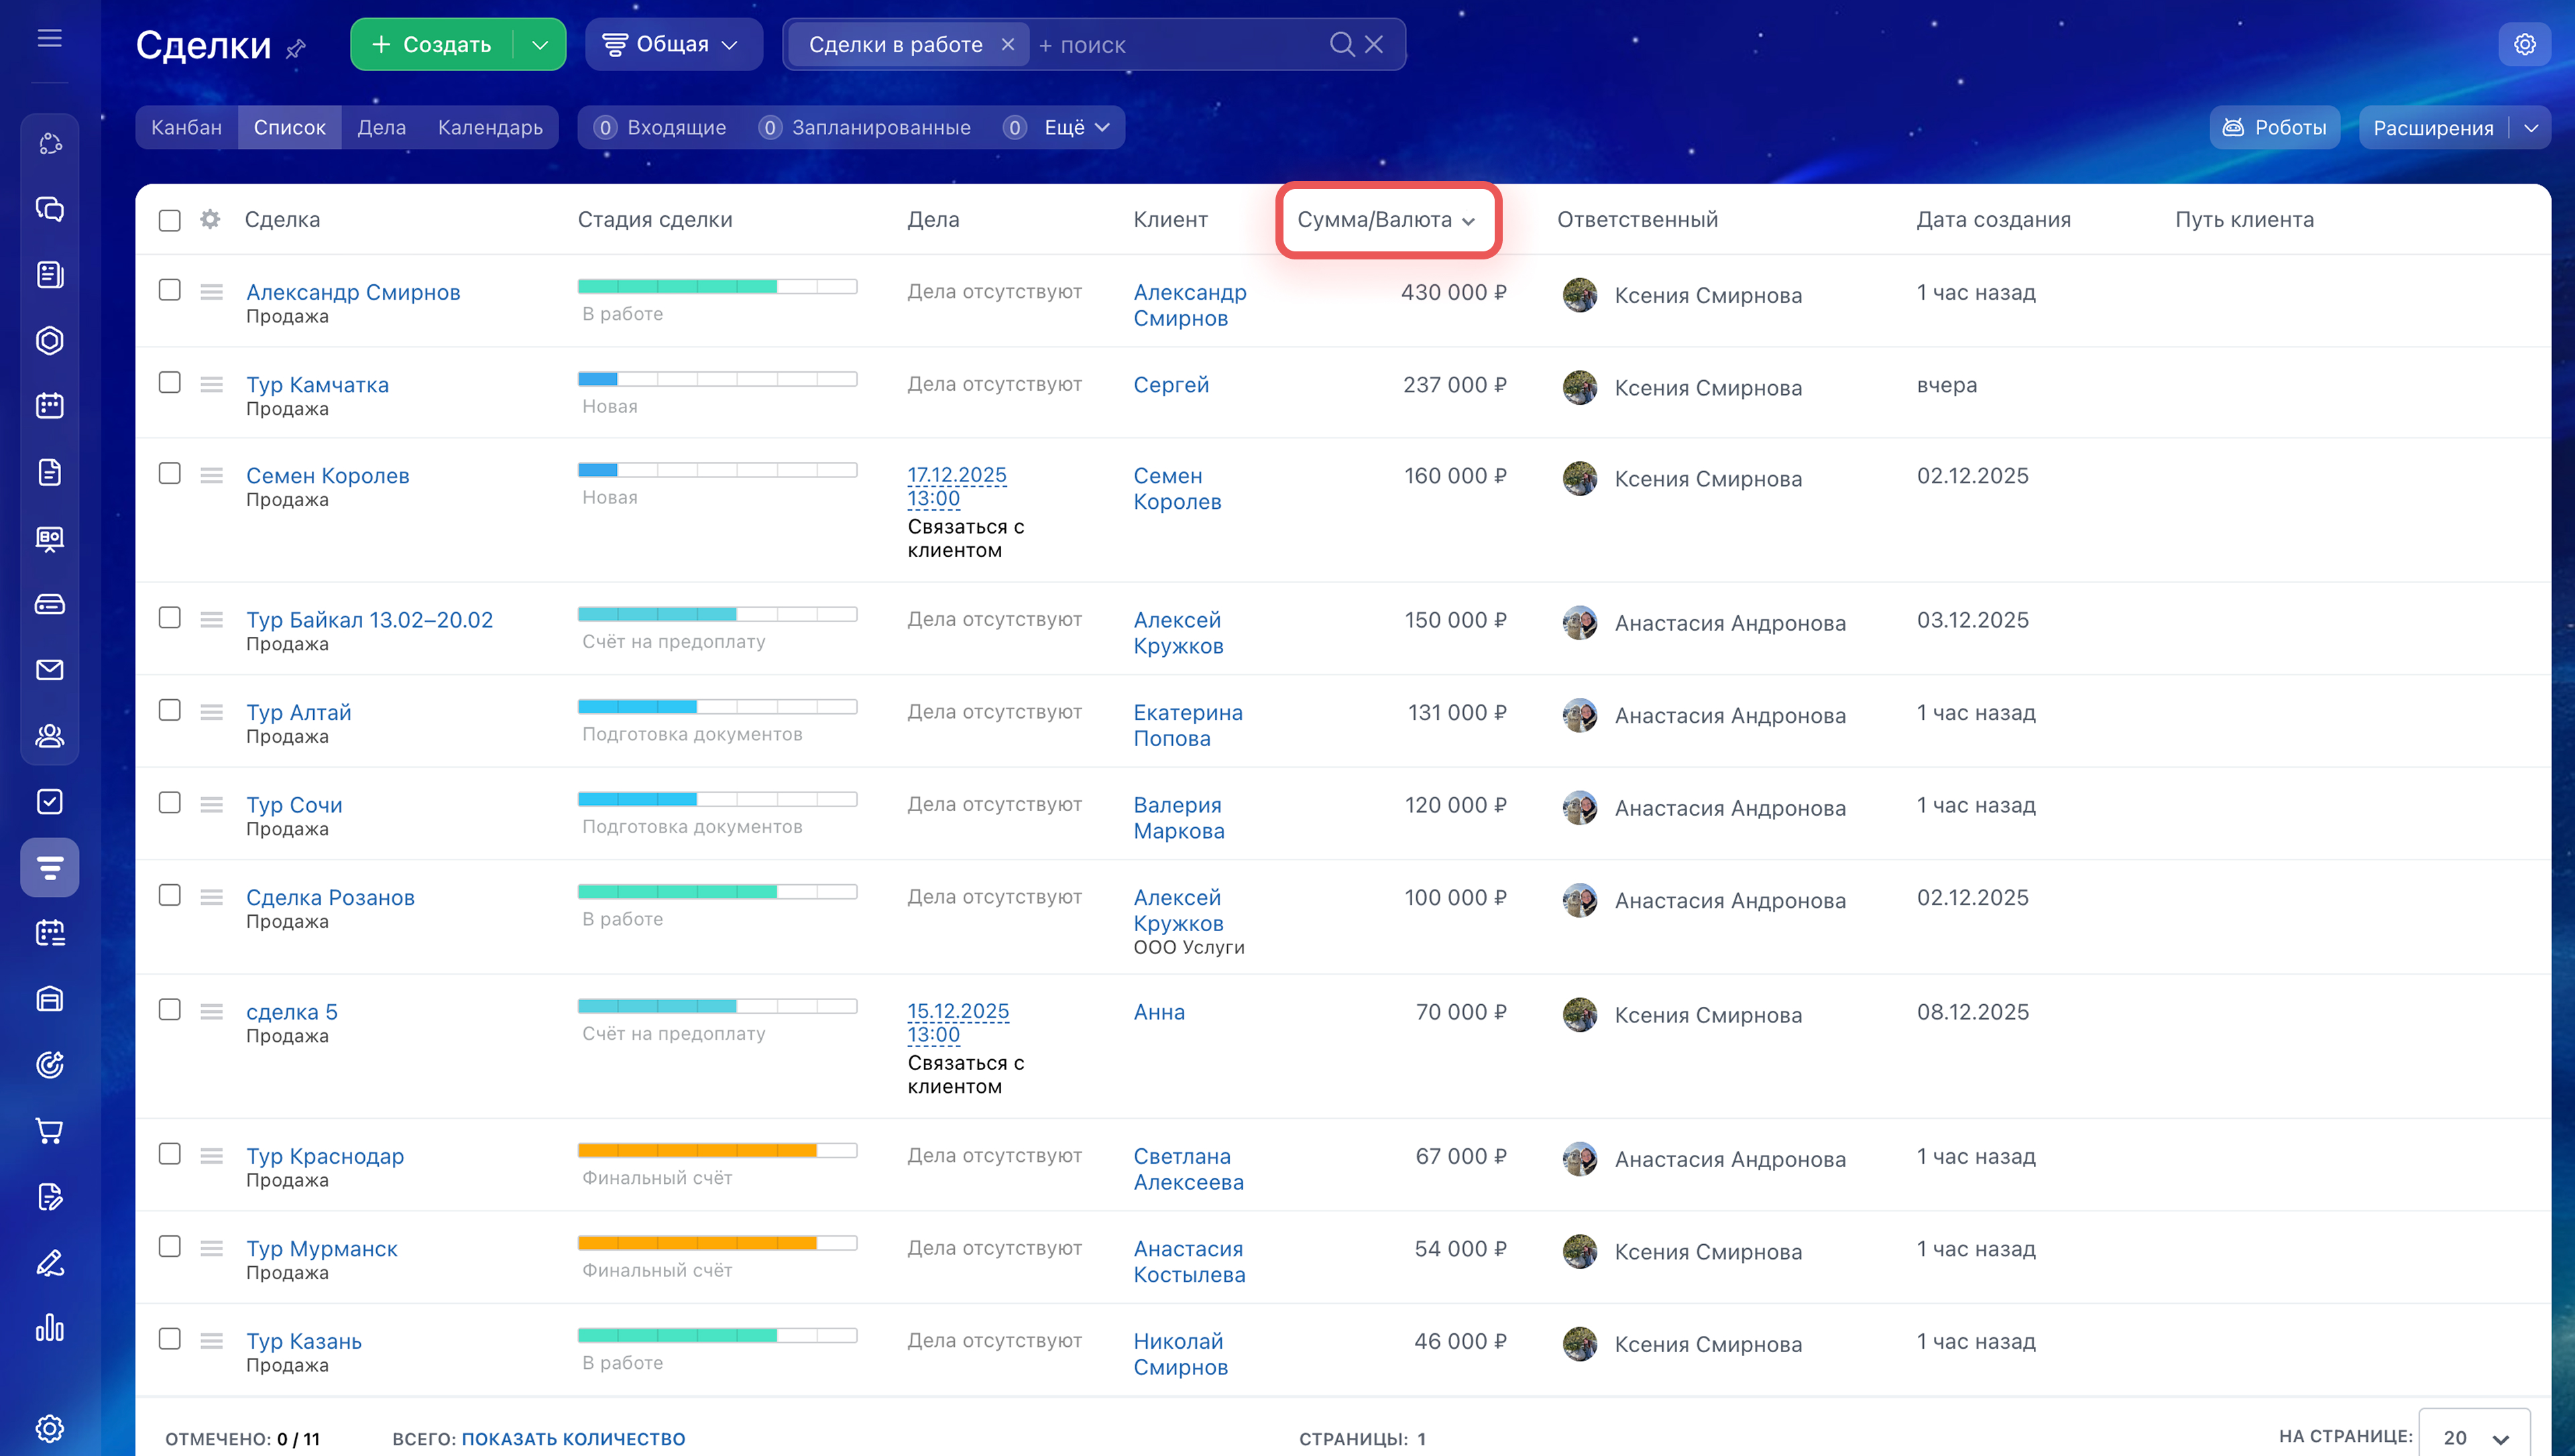Viewport: 2575px width, 1456px height.
Task: Open grid settings gear in table header
Action: pos(210,219)
